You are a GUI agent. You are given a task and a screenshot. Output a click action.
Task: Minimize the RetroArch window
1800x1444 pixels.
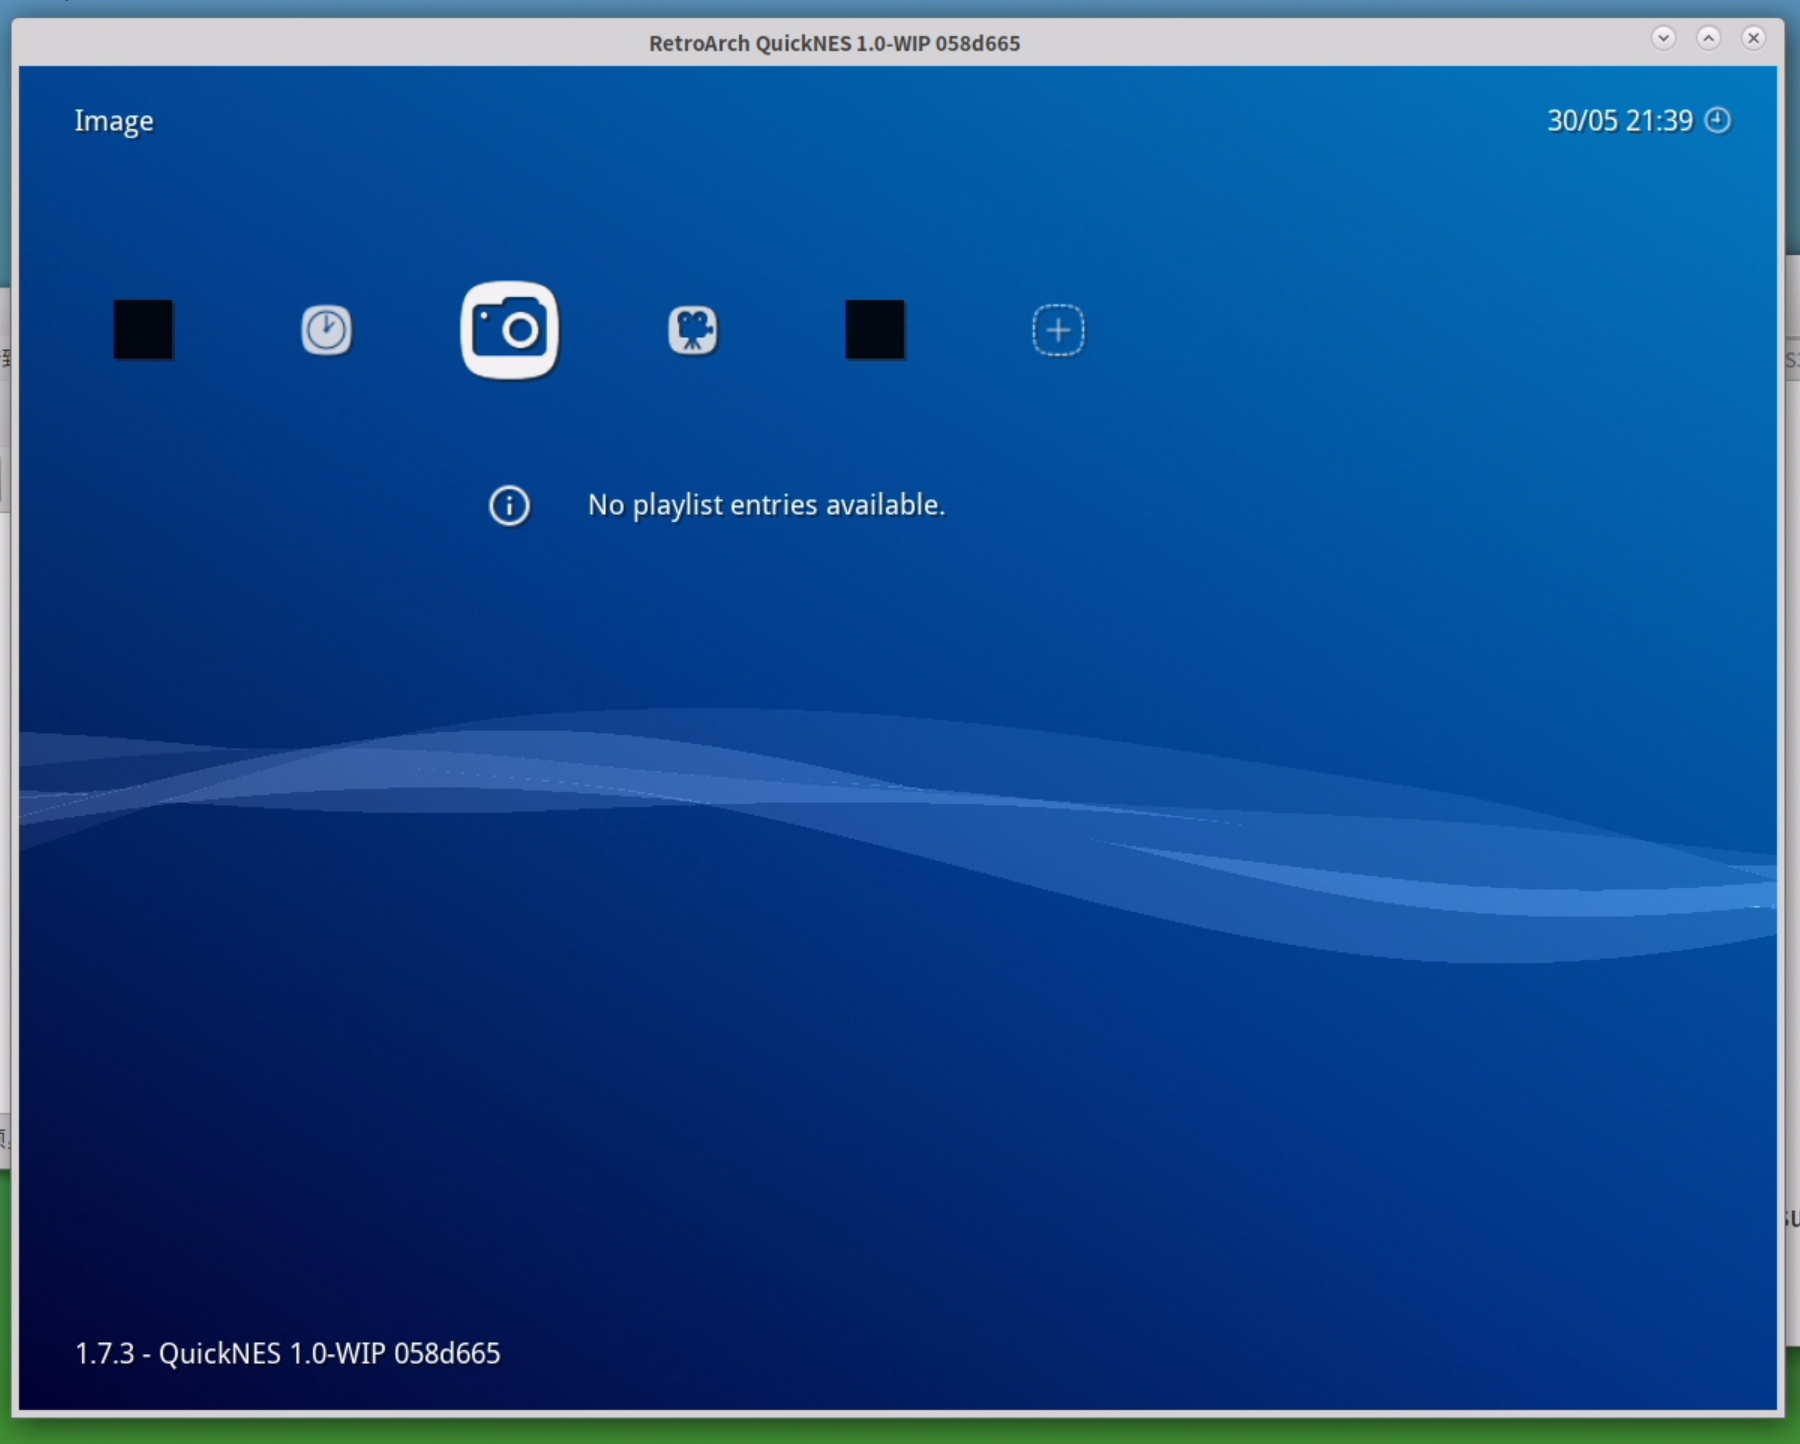pos(1663,38)
